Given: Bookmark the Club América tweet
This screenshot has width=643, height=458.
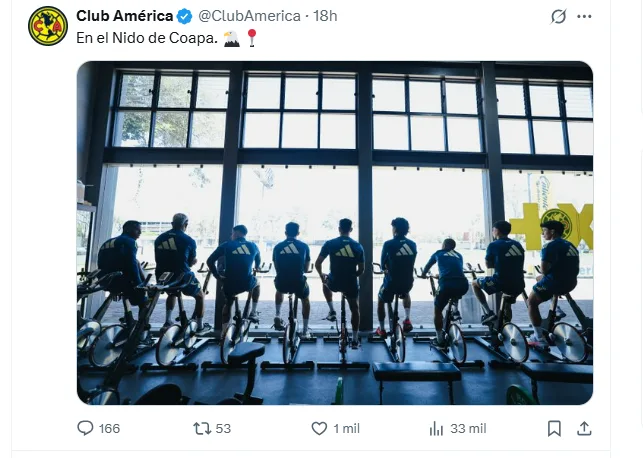Looking at the screenshot, I should tap(554, 428).
